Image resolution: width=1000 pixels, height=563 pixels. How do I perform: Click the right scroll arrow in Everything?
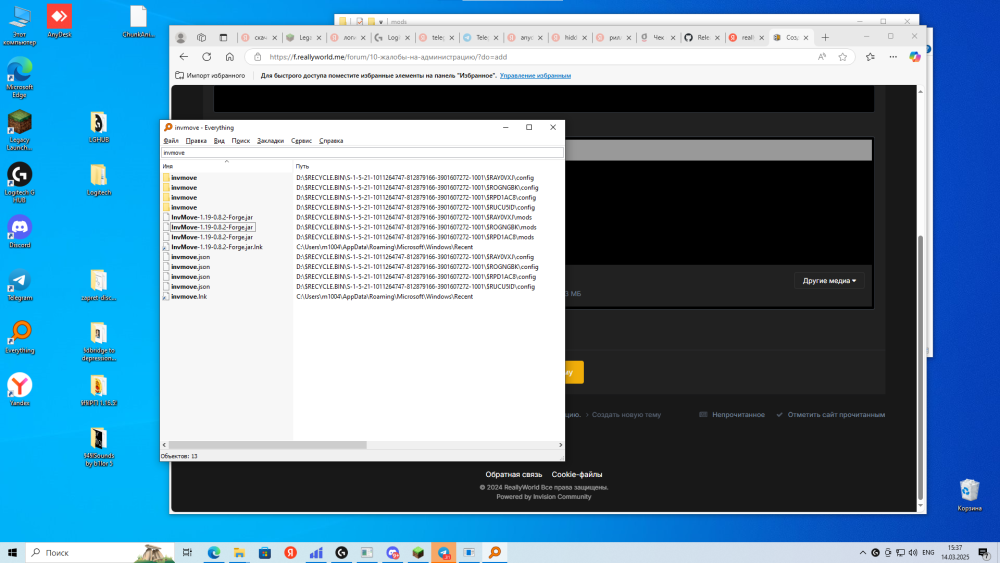point(561,444)
